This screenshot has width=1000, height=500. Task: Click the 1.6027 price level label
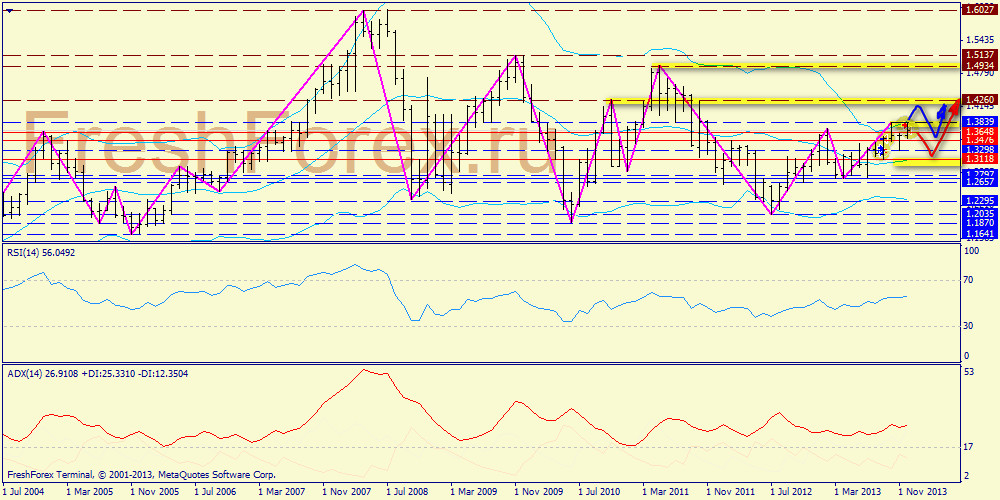coord(976,10)
